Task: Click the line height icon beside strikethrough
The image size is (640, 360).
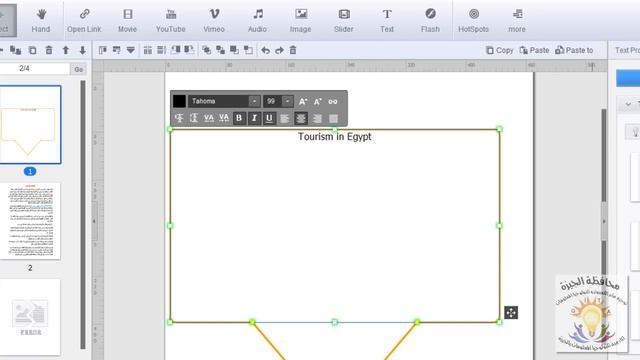Action: (x=194, y=118)
